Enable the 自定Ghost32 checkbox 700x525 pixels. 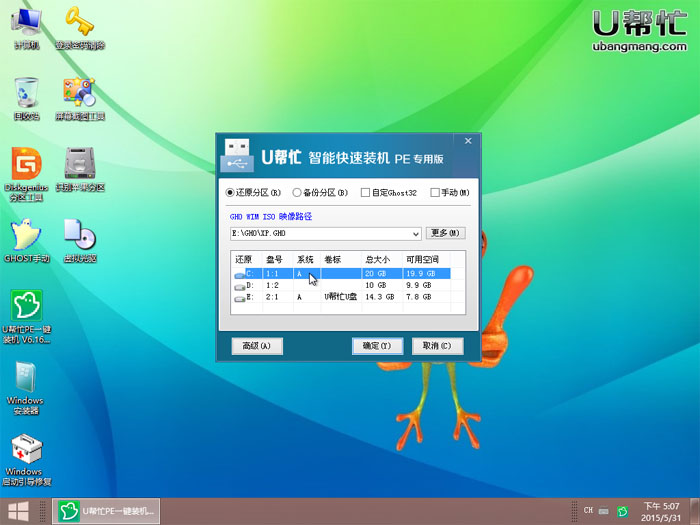366,193
